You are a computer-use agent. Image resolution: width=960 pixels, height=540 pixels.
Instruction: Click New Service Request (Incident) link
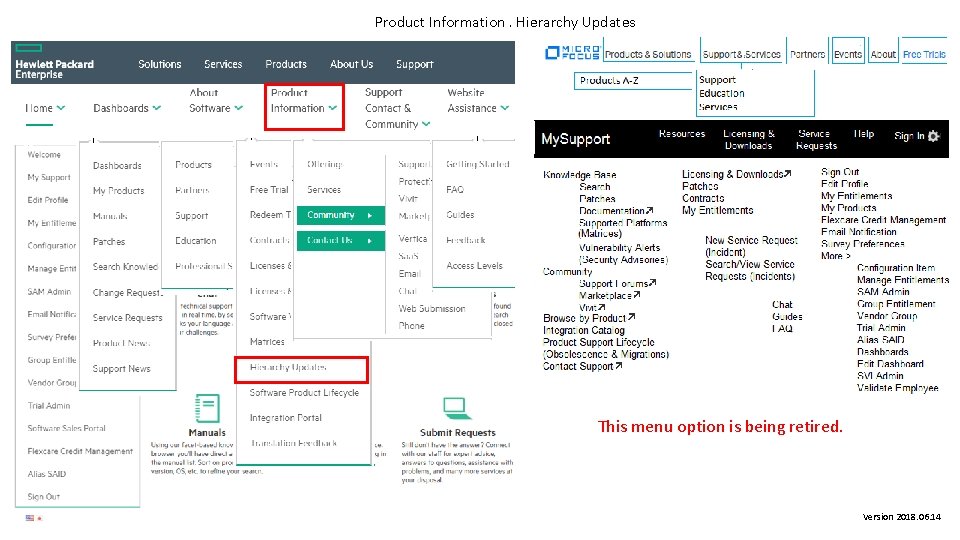pyautogui.click(x=751, y=246)
